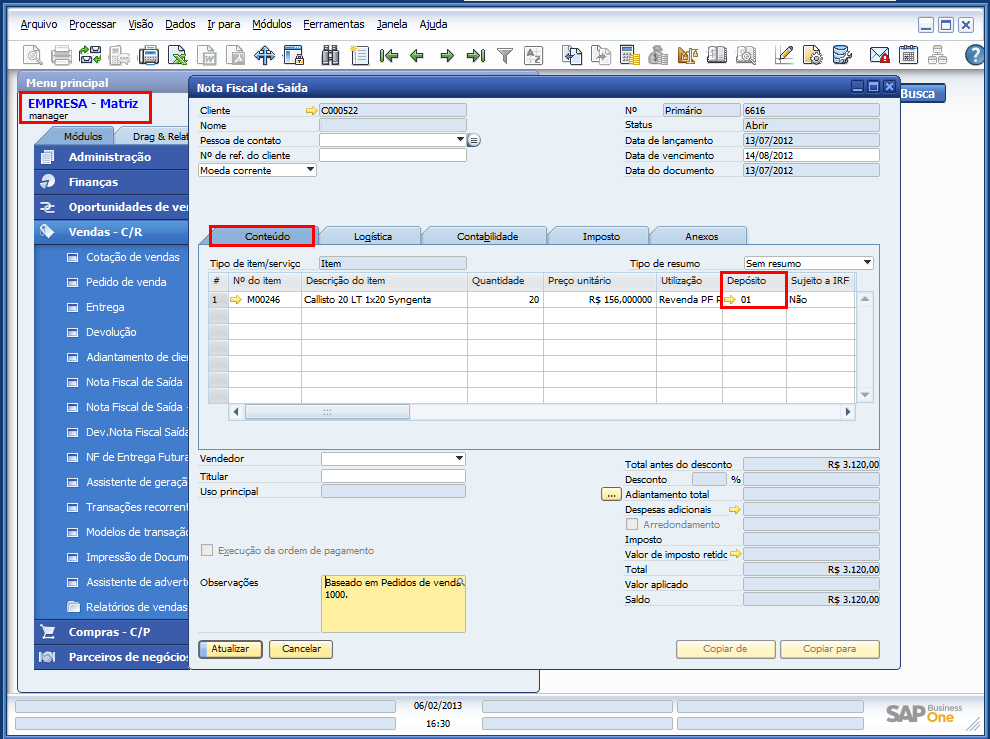Click the funnel Filter toolbar icon
The height and width of the screenshot is (739, 990).
click(x=504, y=56)
